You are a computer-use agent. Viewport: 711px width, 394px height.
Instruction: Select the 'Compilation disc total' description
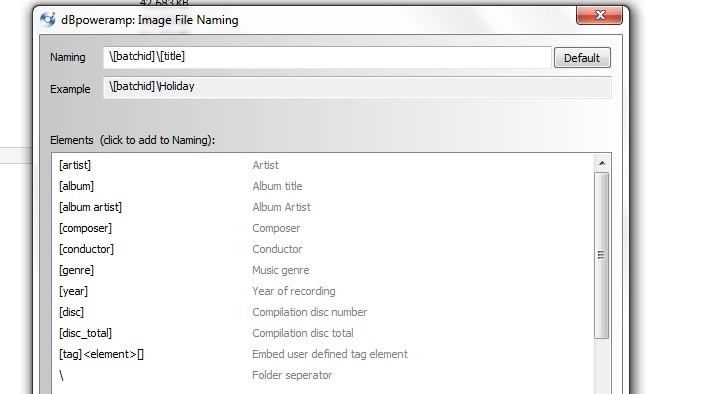pos(303,333)
